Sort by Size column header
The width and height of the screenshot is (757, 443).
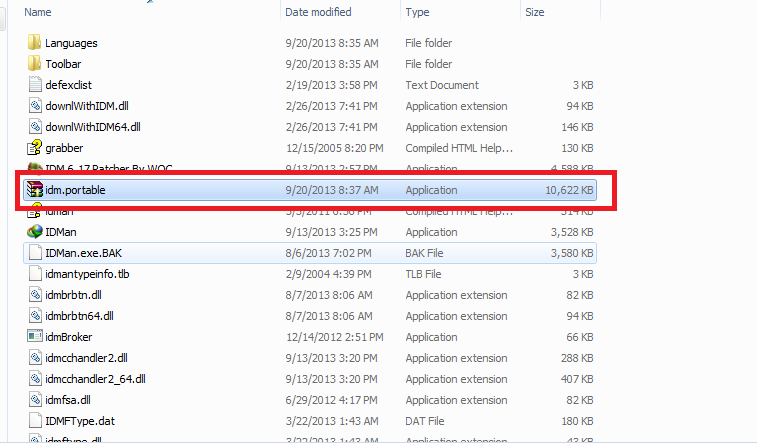(534, 12)
